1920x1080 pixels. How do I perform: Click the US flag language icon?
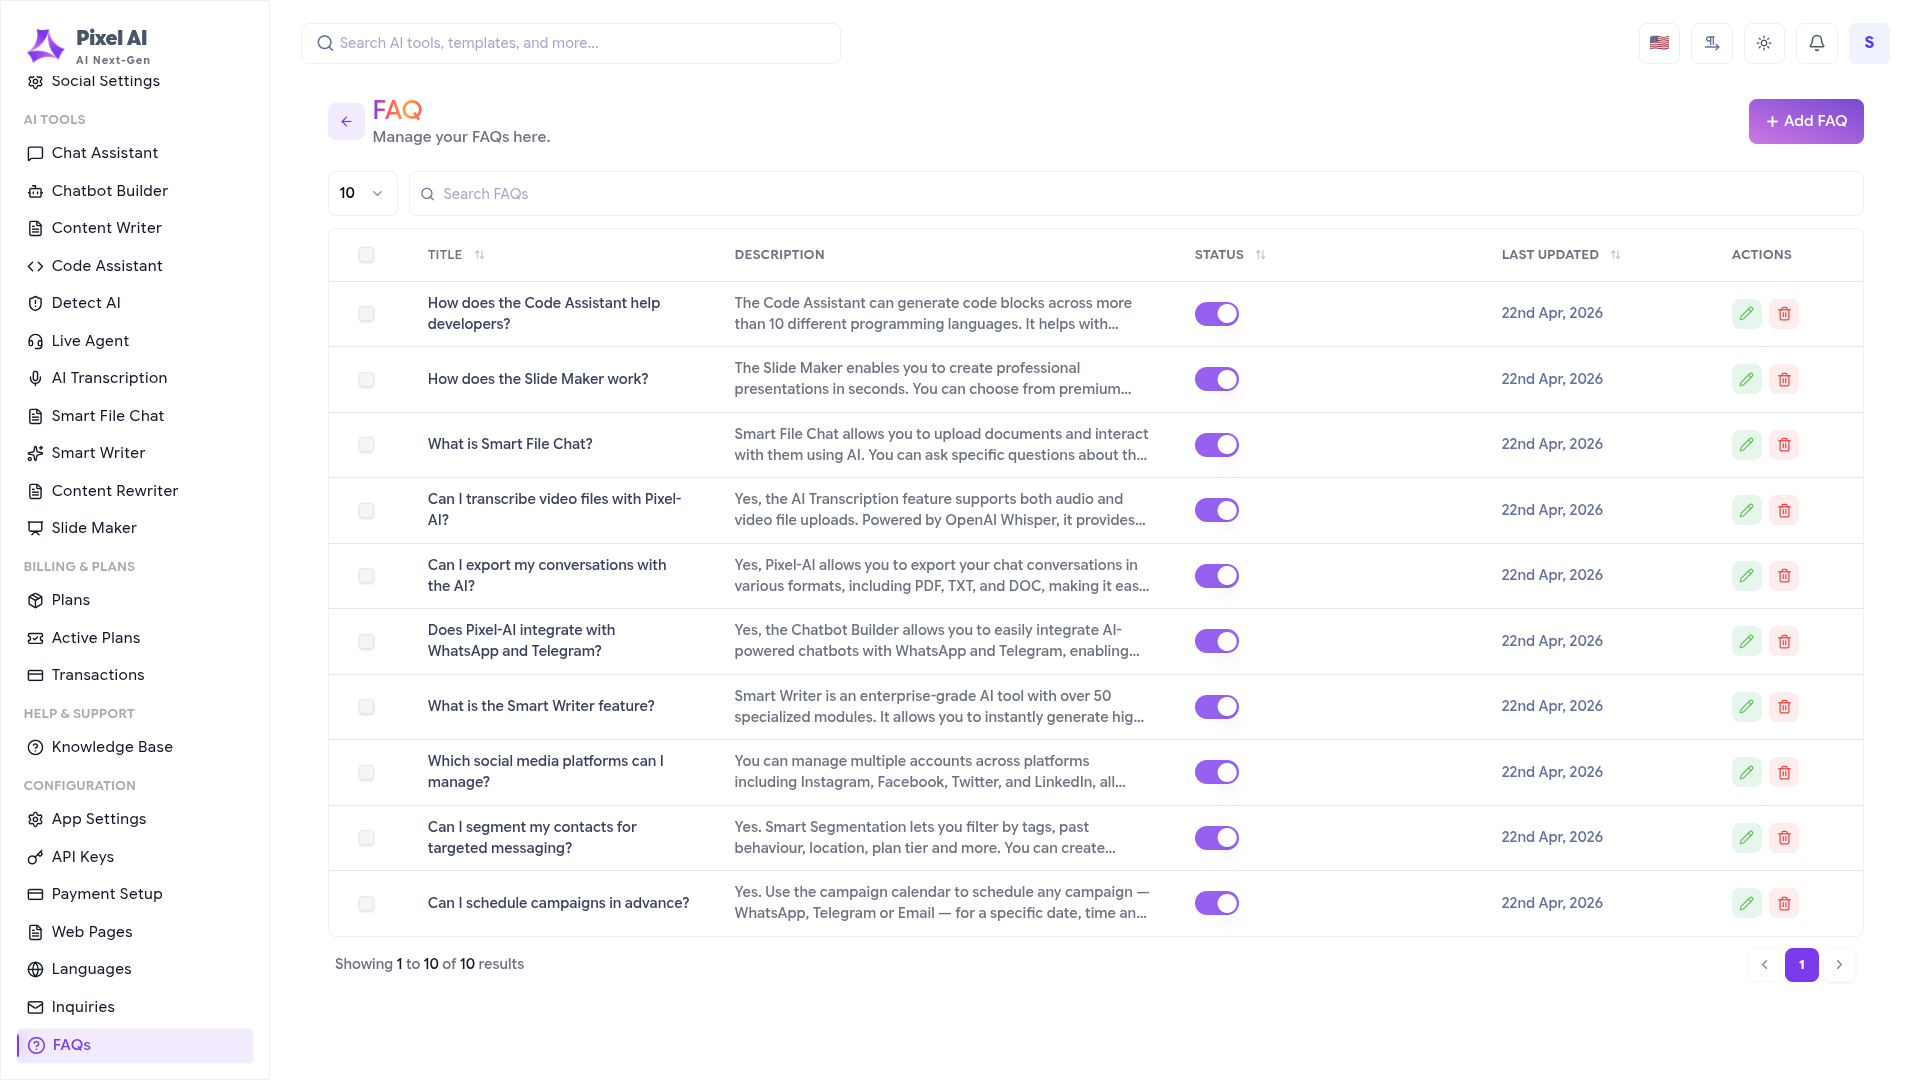[1659, 43]
